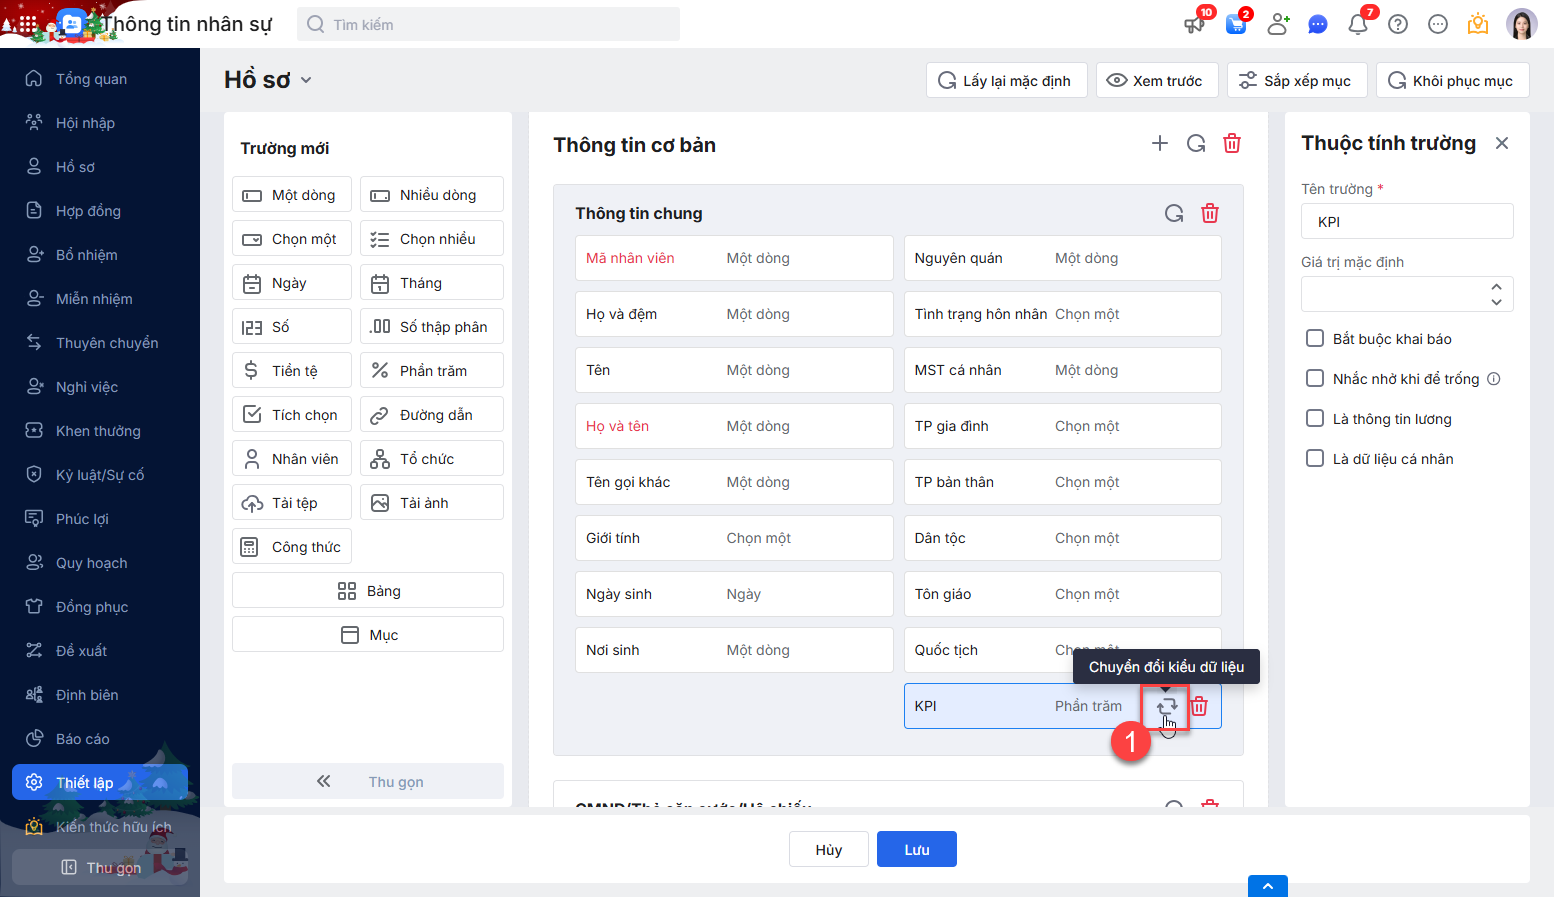This screenshot has height=897, width=1554.
Task: Click the user avatar picture
Action: (1521, 24)
